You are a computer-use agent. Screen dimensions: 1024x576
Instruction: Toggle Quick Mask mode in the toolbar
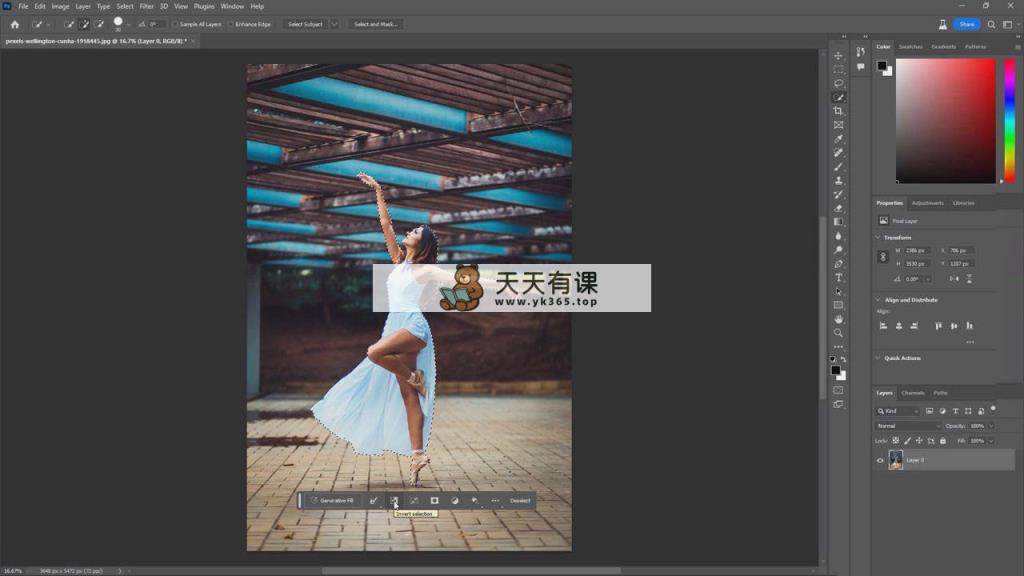[839, 391]
